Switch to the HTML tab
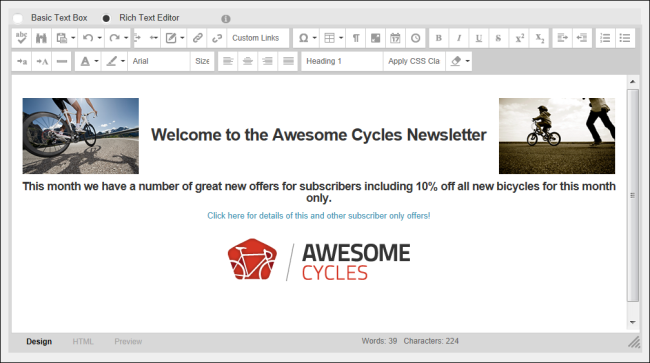This screenshot has height=363, width=650. pyautogui.click(x=83, y=341)
